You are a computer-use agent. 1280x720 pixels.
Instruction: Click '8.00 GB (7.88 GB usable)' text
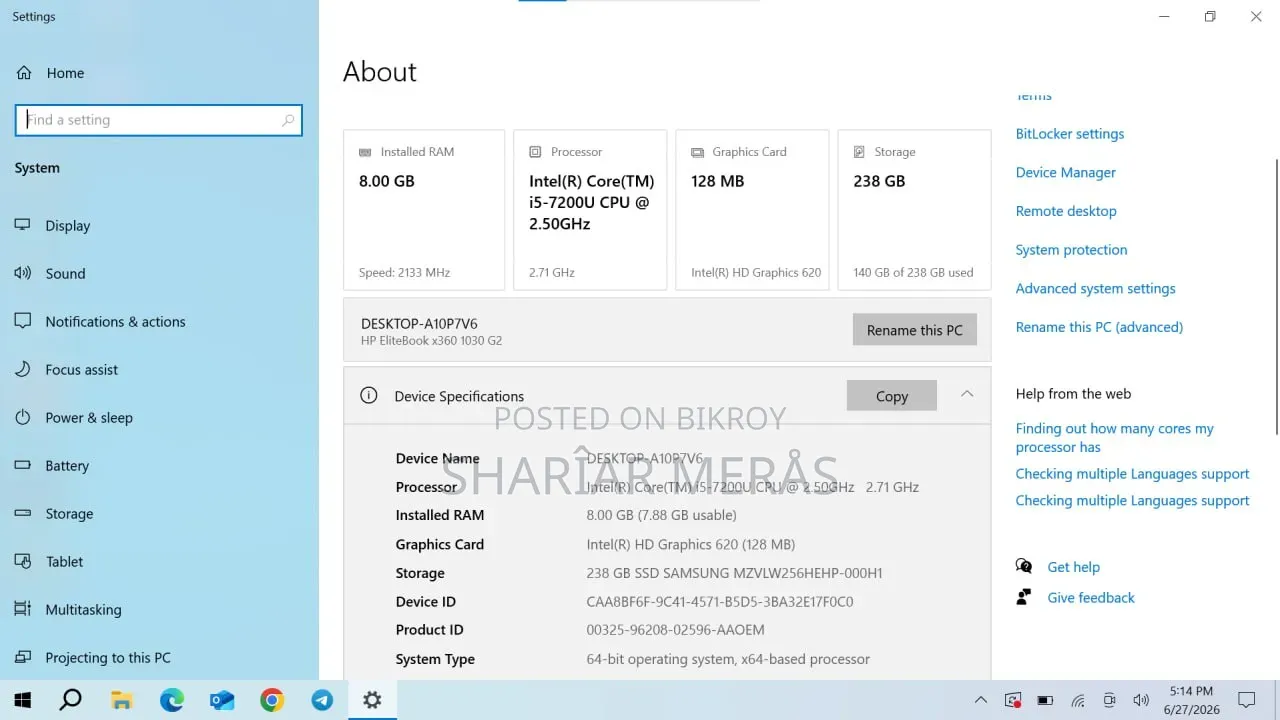tap(661, 515)
